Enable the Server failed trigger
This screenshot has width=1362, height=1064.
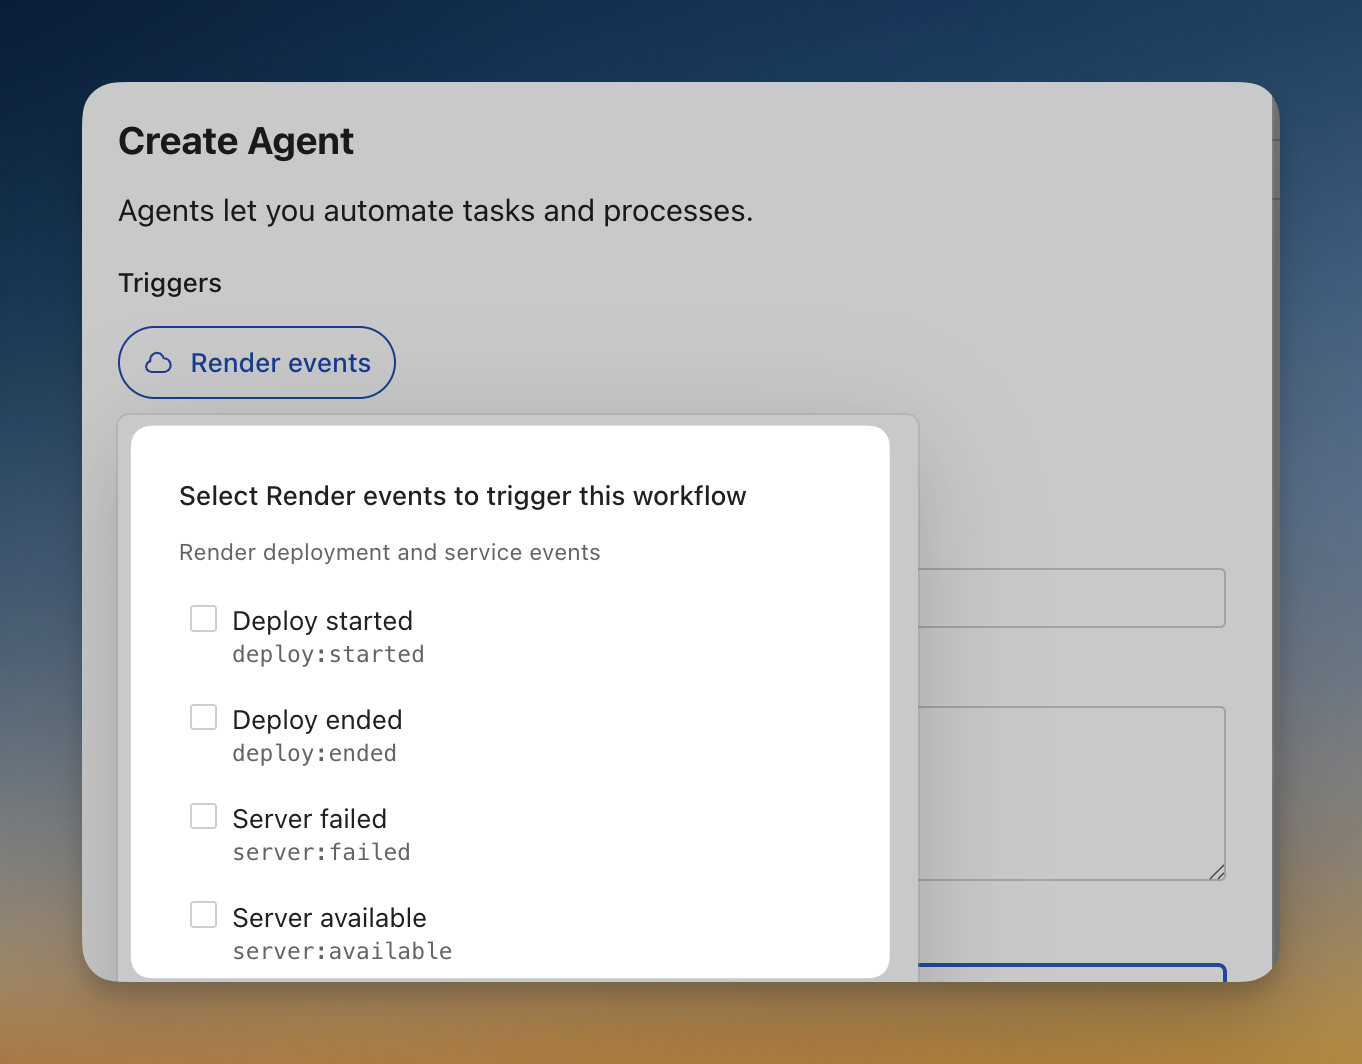tap(203, 816)
